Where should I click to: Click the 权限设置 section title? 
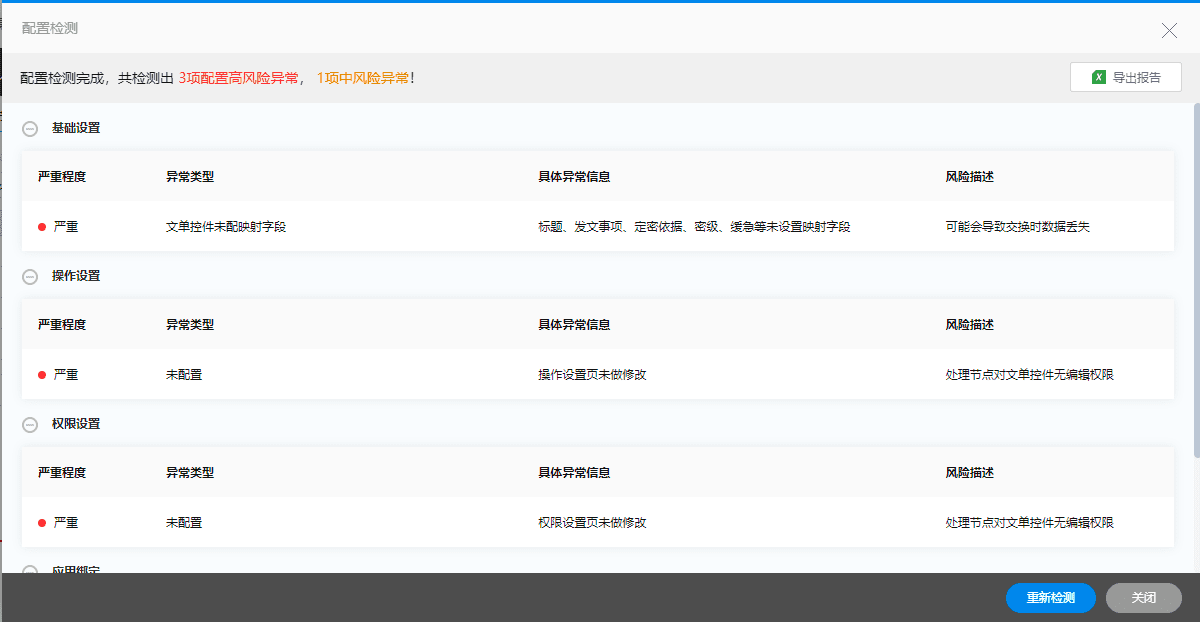[x=76, y=424]
